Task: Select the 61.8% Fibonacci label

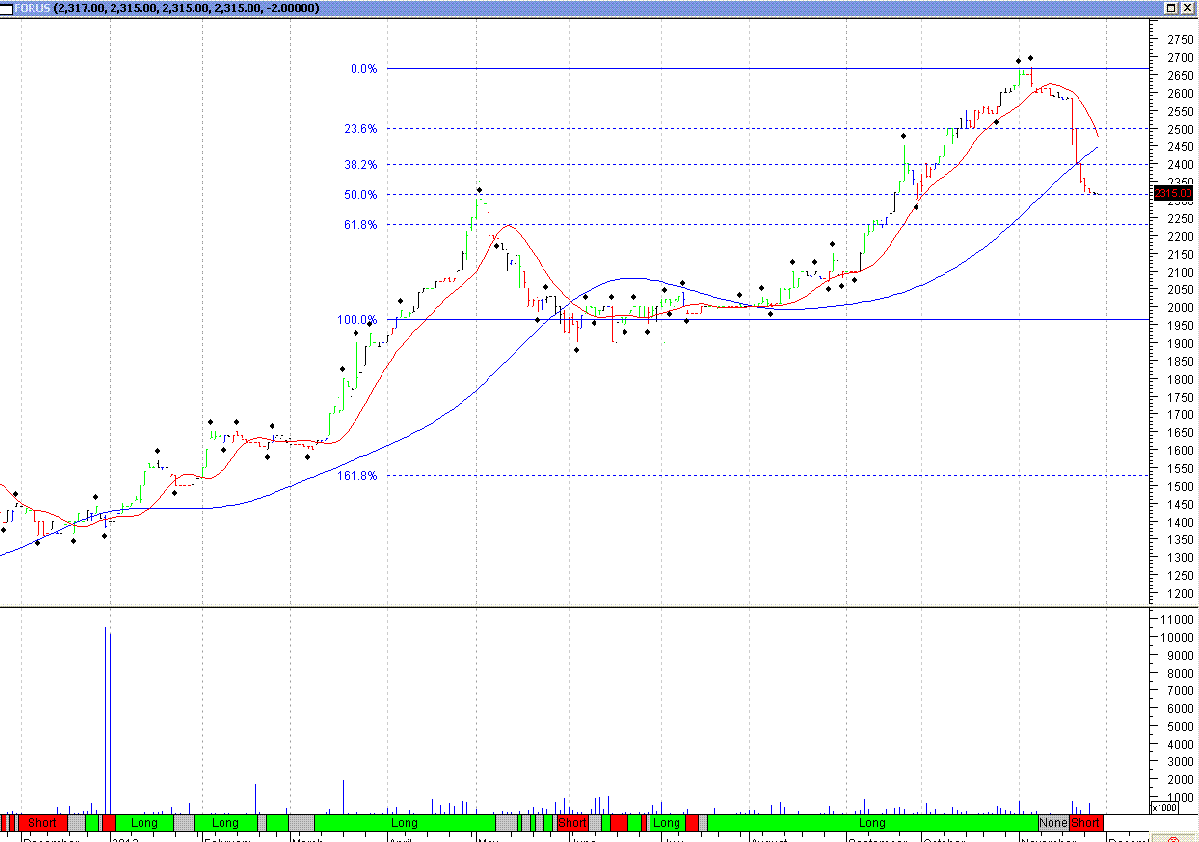Action: [x=360, y=225]
